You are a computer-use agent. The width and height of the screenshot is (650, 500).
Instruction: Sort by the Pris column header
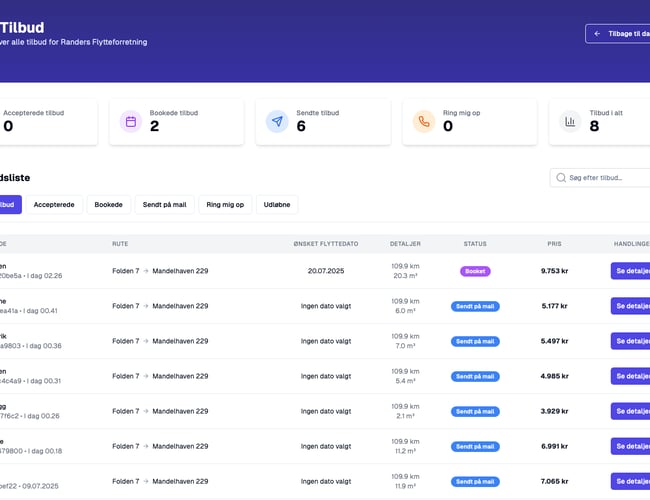point(554,244)
